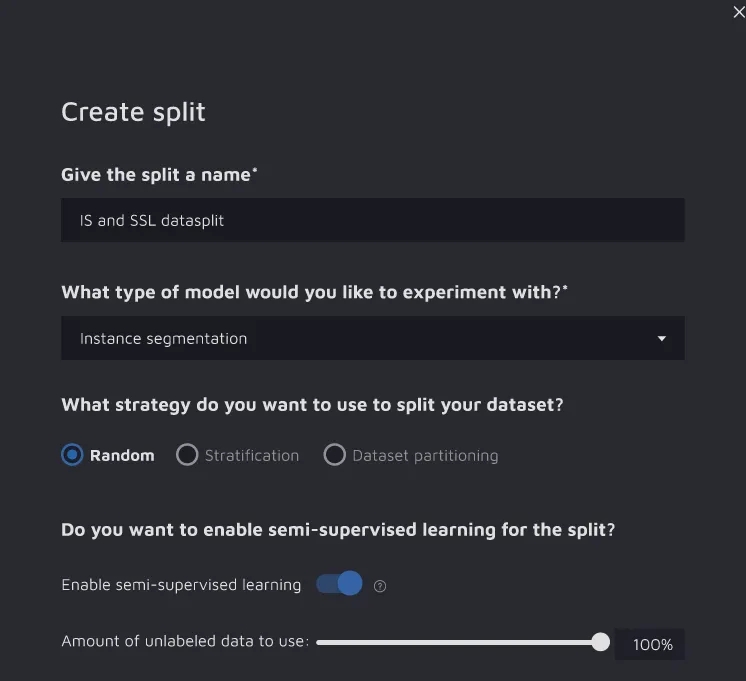This screenshot has width=746, height=681.
Task: Click the middle of the unlabeled data slider track
Action: (458, 642)
